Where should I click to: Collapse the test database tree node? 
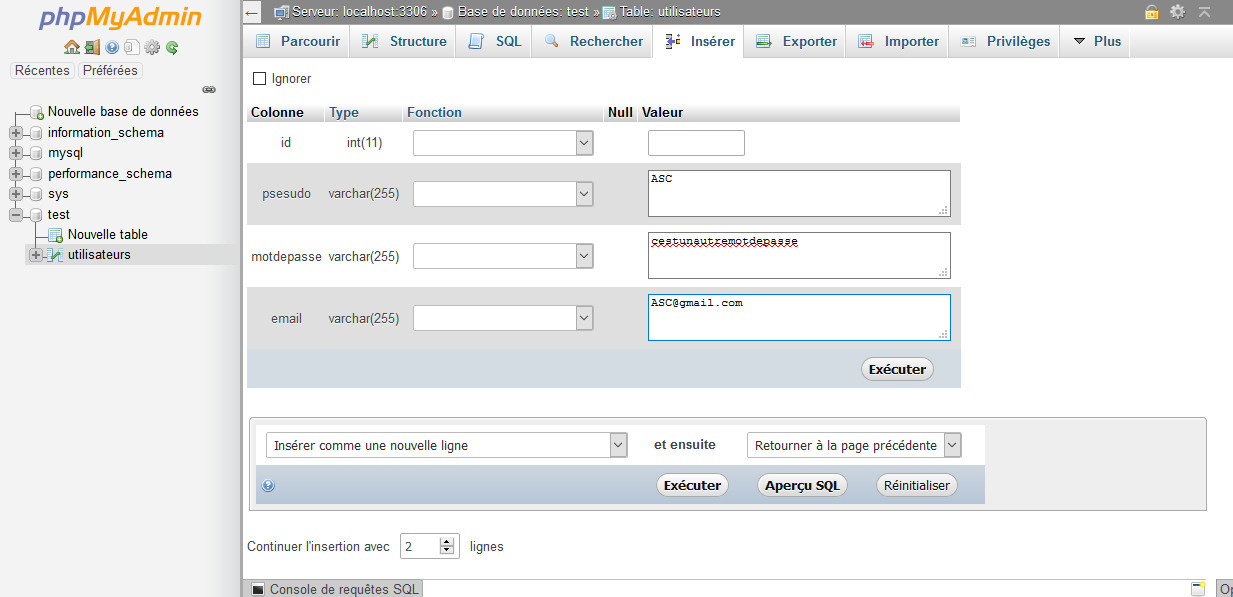pos(16,214)
